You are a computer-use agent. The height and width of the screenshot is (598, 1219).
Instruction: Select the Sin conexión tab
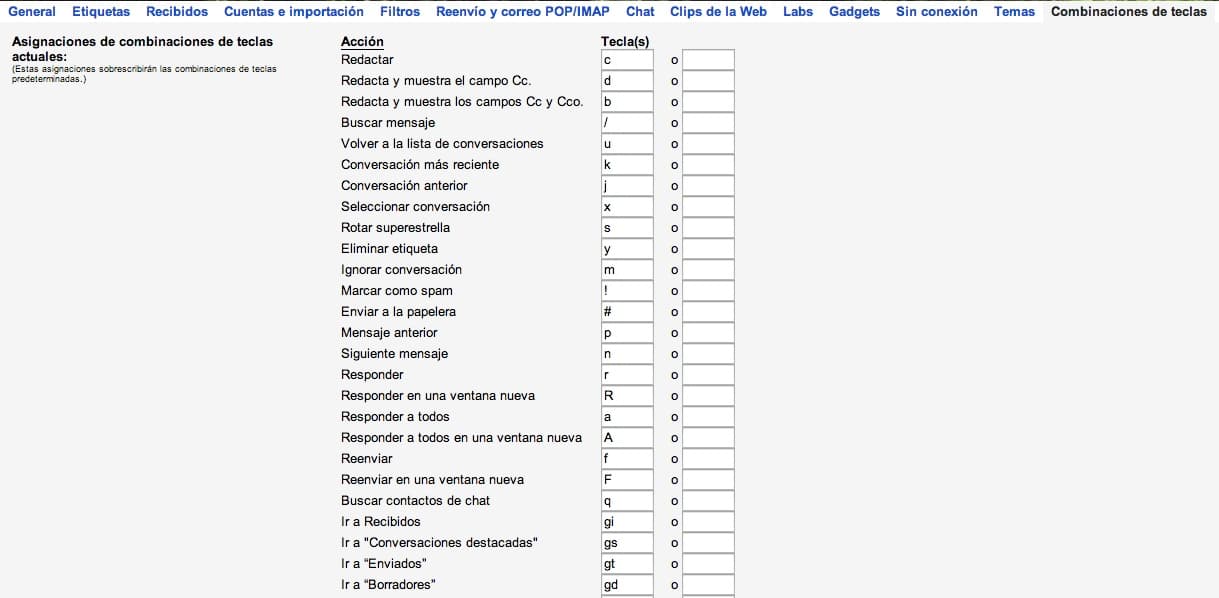937,12
